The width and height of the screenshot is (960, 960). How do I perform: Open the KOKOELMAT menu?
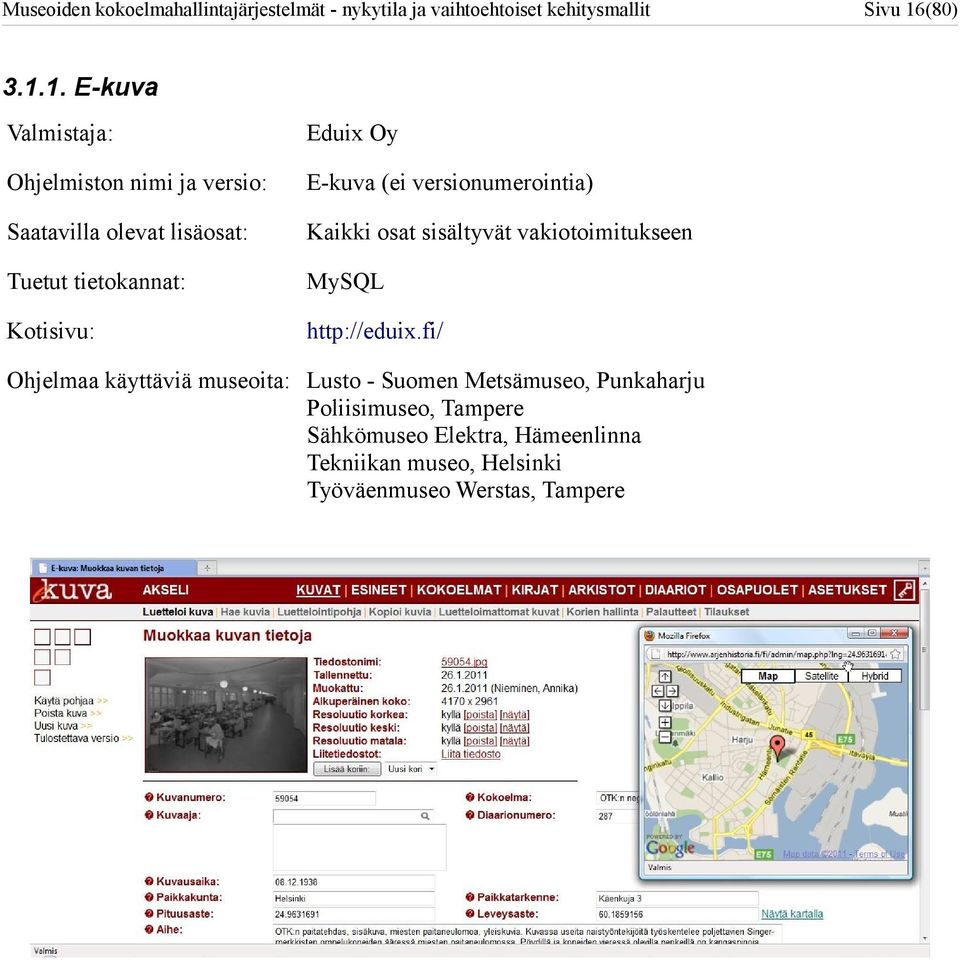(459, 590)
